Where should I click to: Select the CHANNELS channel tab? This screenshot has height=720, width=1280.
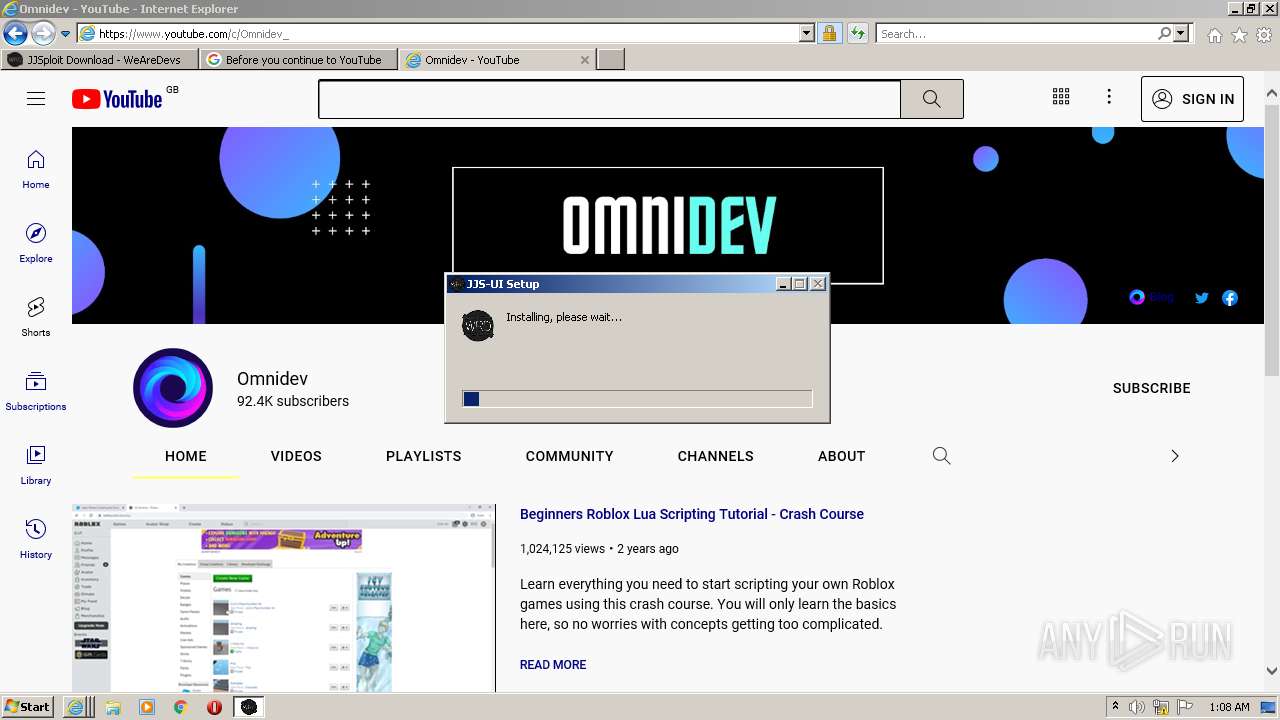coord(716,456)
